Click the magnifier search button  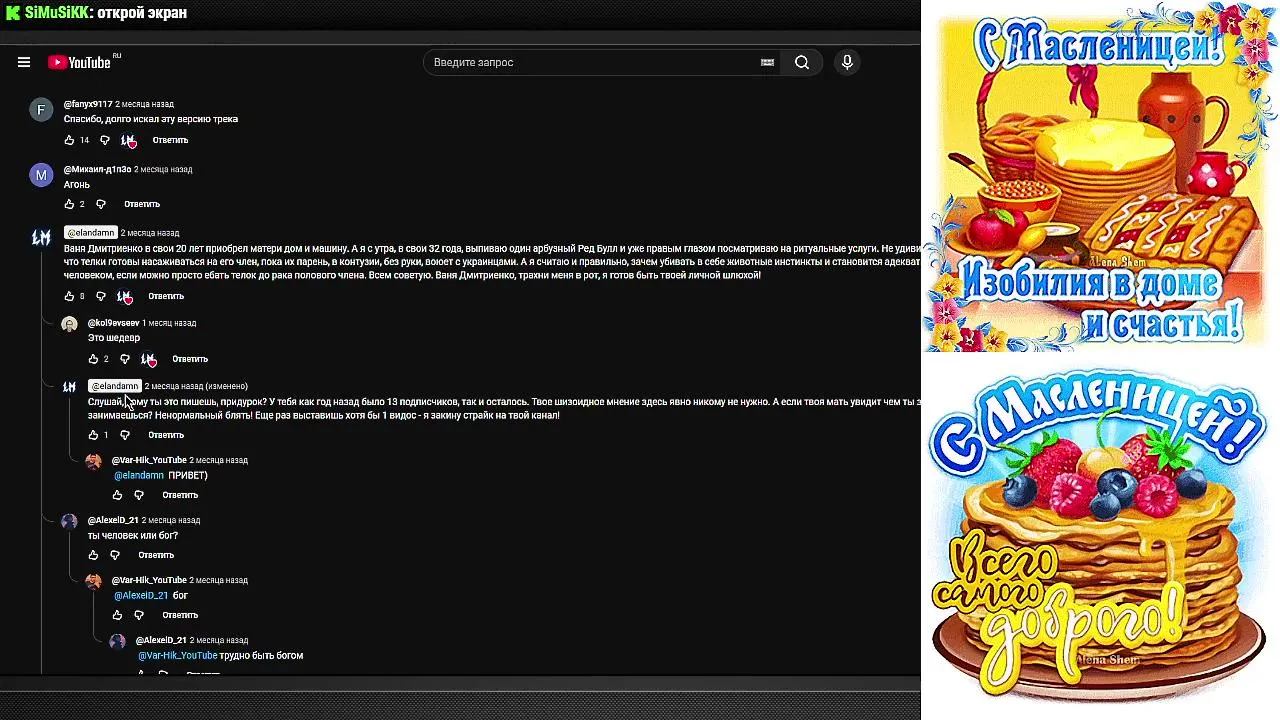[x=802, y=62]
